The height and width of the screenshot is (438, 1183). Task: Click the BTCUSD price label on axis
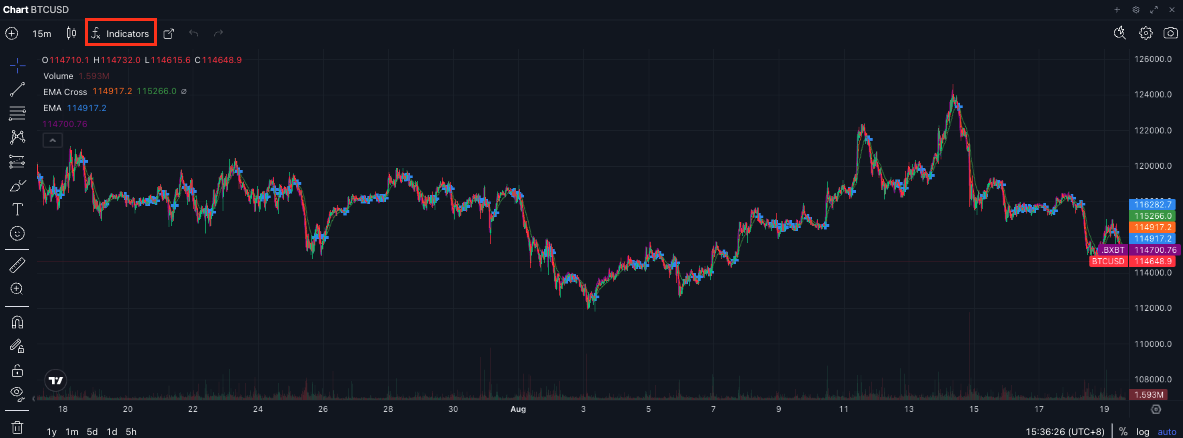(1107, 261)
